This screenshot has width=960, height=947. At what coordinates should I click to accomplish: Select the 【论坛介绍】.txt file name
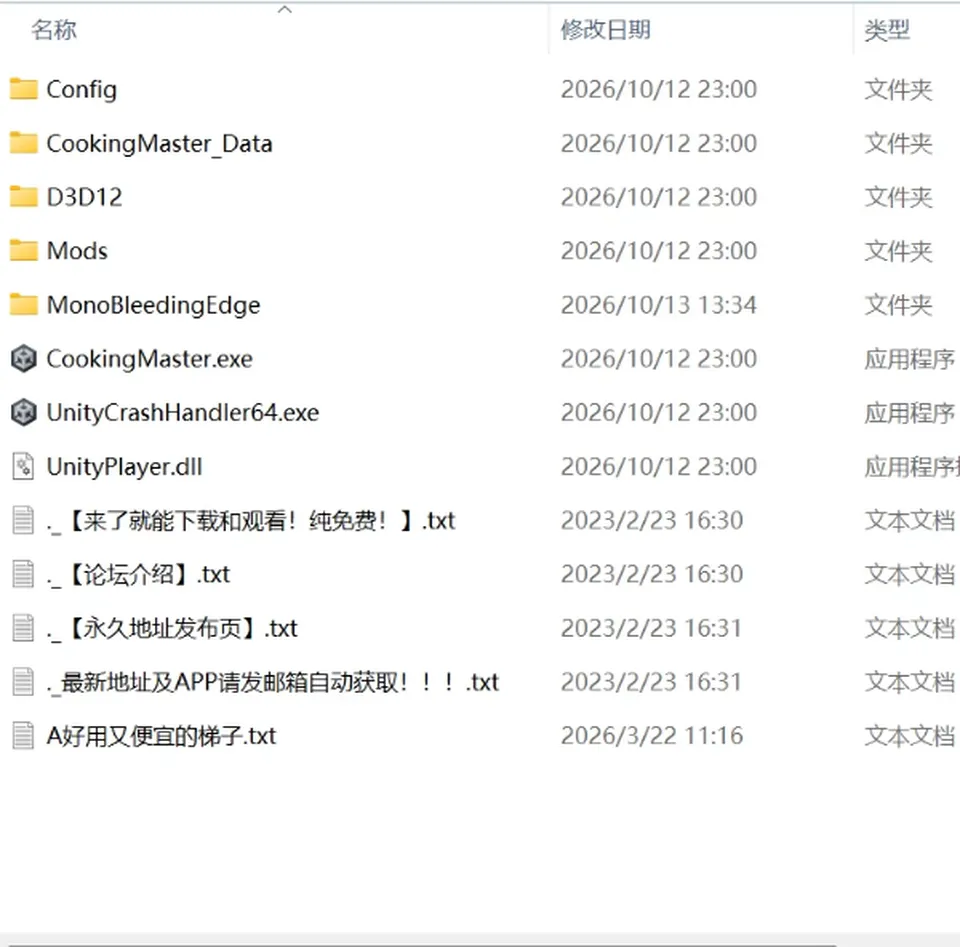138,574
